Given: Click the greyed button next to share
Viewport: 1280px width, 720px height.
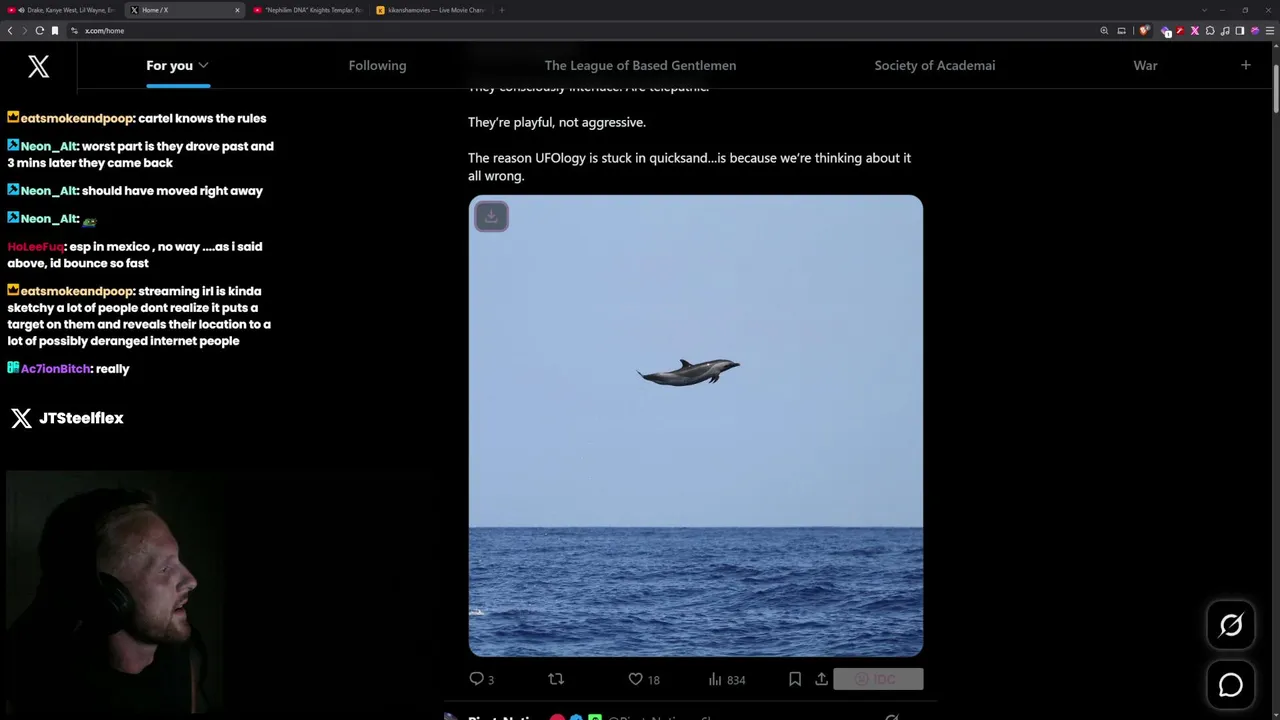Looking at the screenshot, I should [878, 679].
